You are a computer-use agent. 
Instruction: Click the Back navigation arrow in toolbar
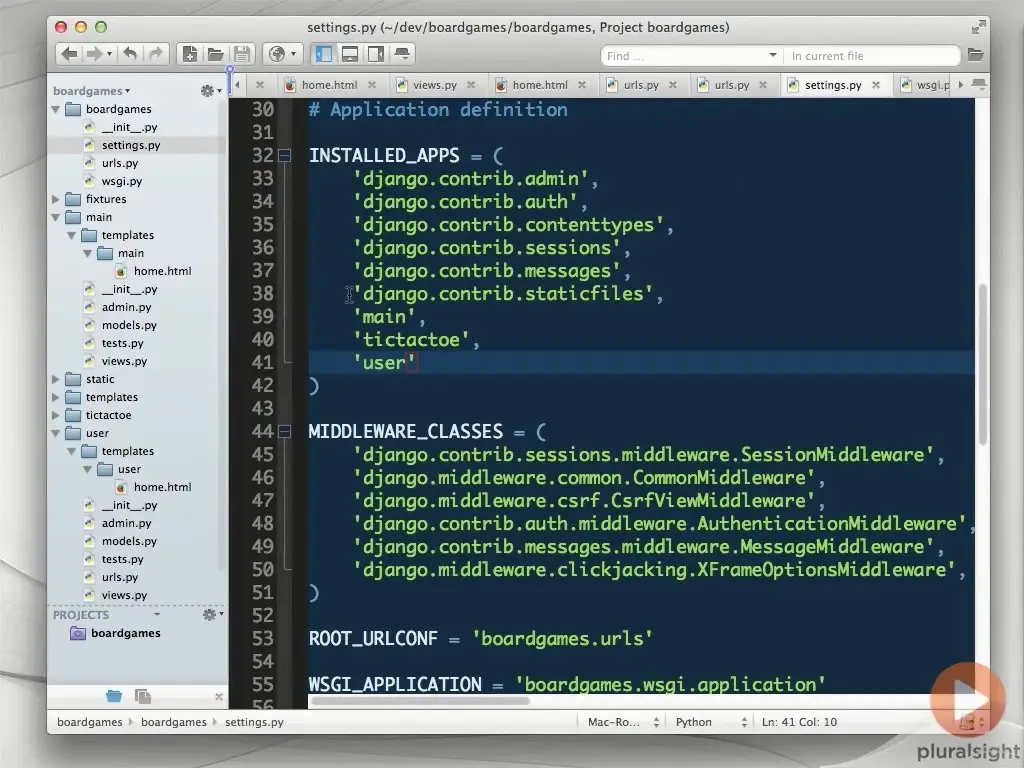[70, 54]
